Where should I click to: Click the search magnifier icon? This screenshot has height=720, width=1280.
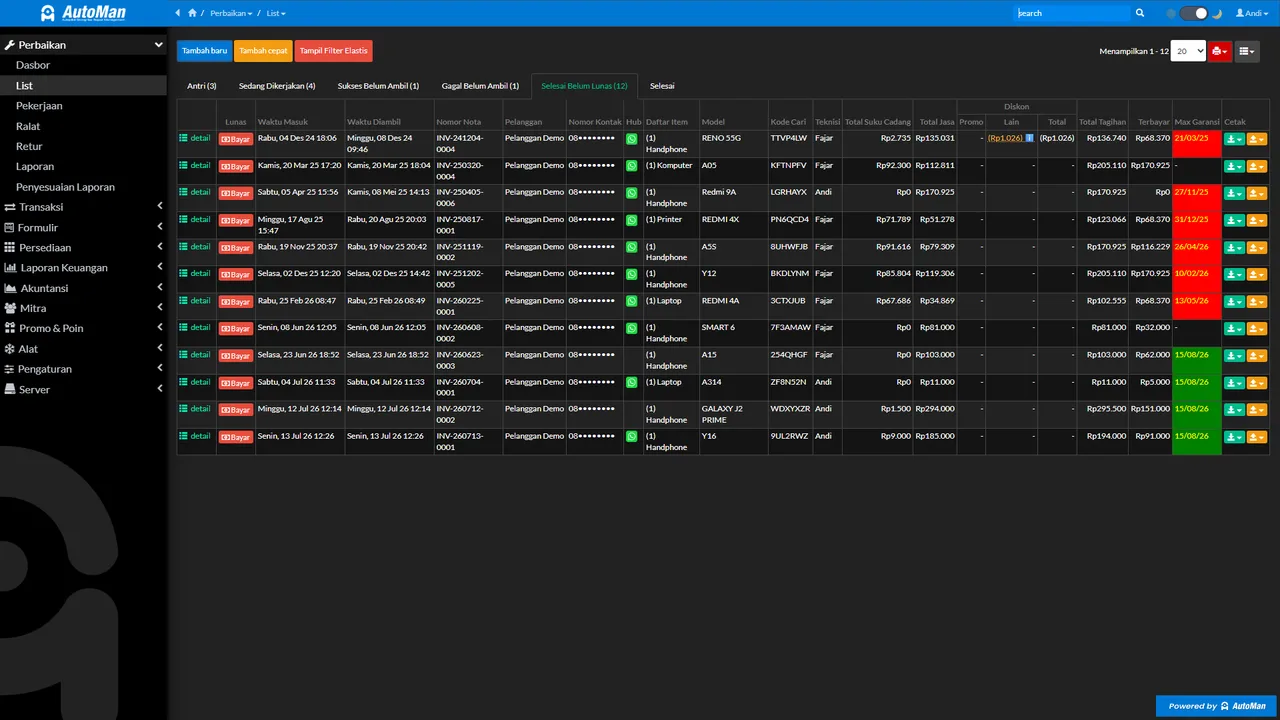coord(1140,13)
